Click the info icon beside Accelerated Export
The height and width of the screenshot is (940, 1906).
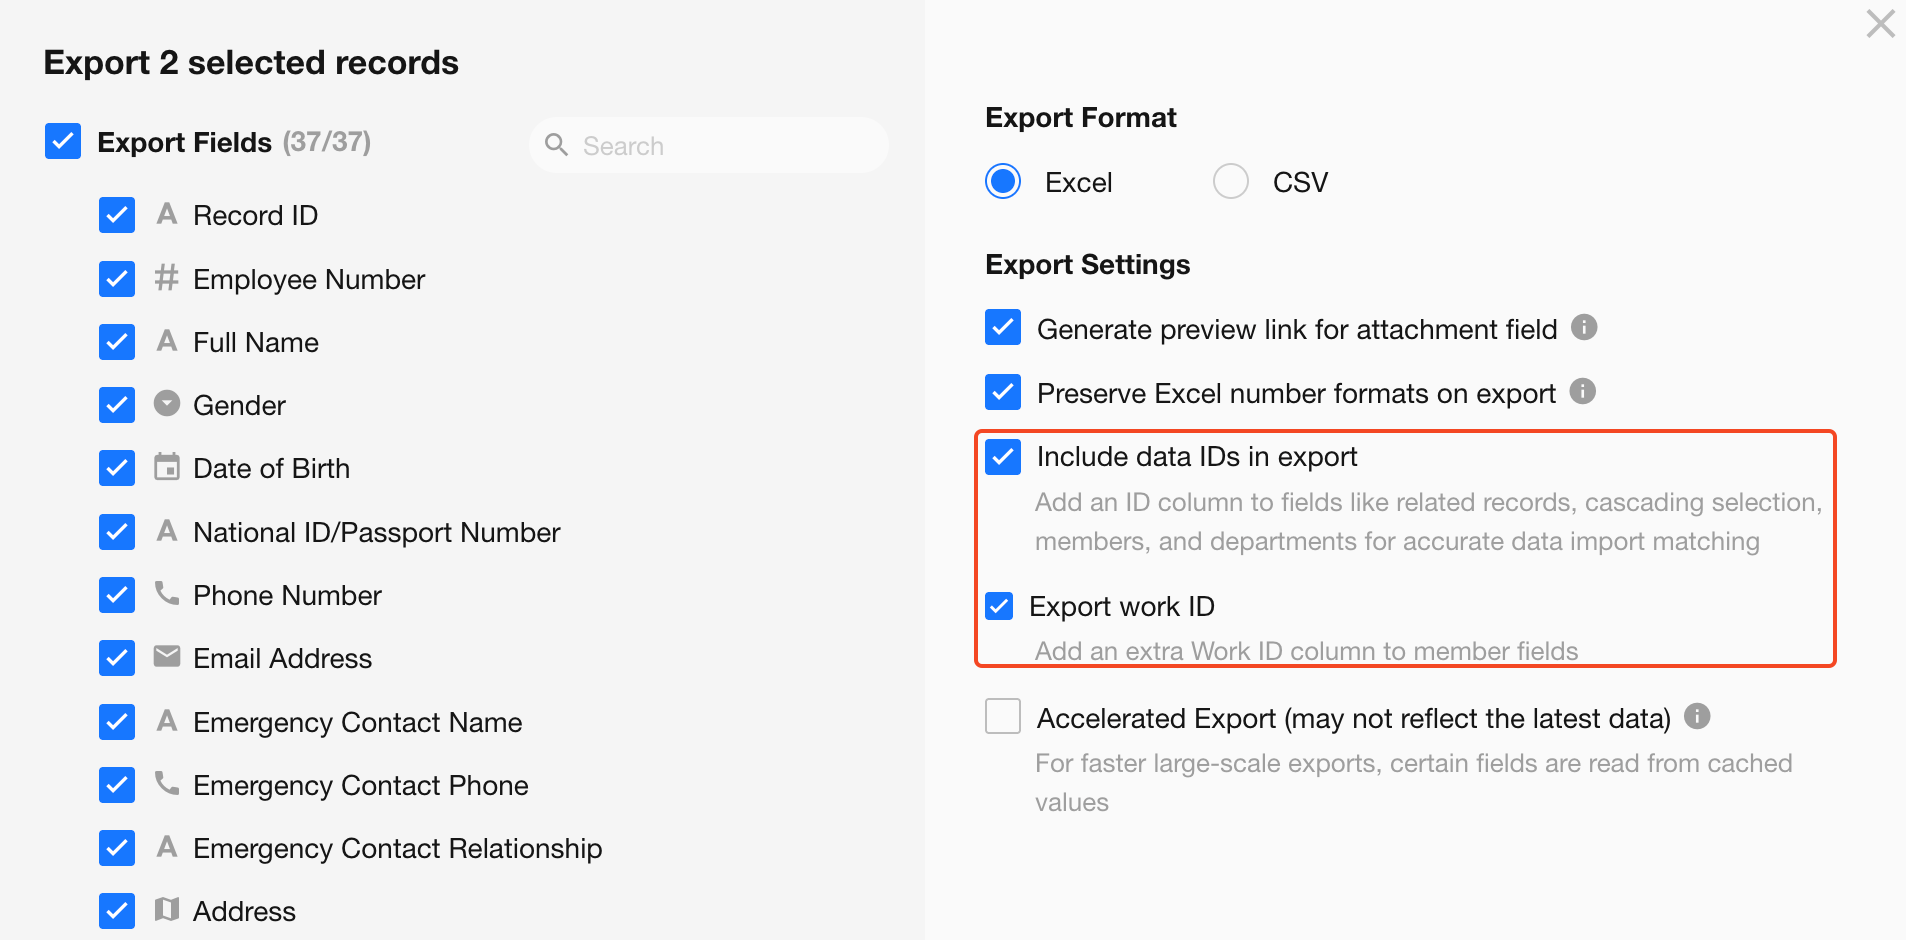[1697, 716]
